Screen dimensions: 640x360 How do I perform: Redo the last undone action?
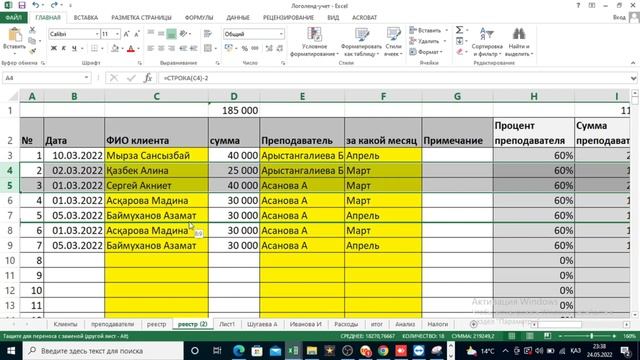(54, 5)
